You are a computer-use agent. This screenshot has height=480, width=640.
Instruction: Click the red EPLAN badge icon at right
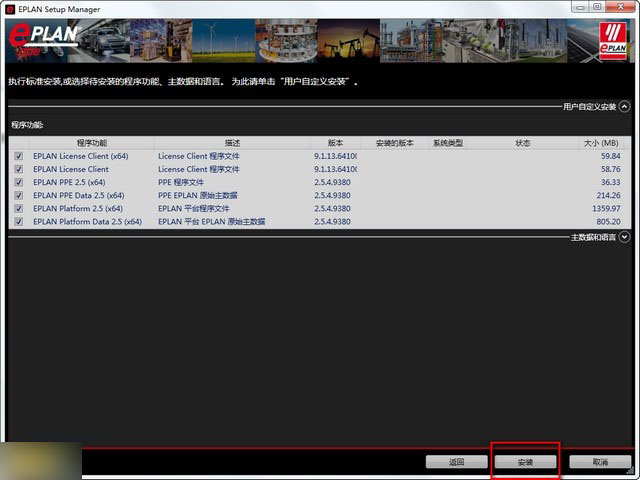(613, 41)
